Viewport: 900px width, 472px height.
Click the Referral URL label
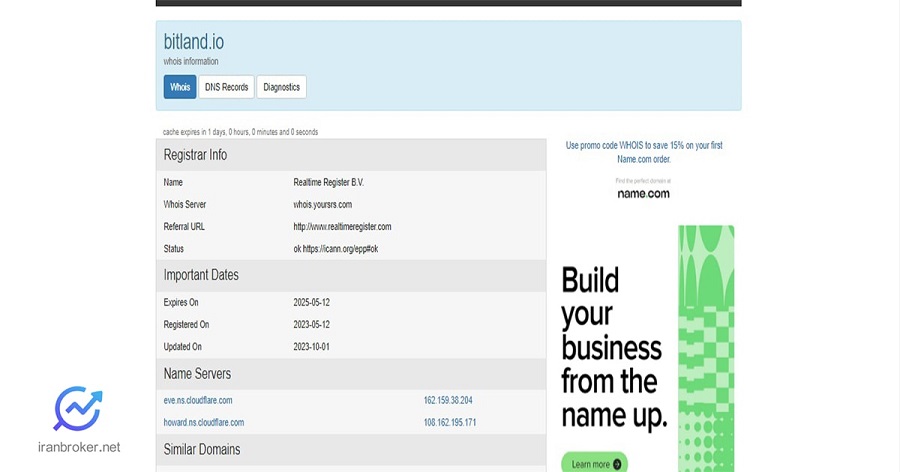point(184,226)
